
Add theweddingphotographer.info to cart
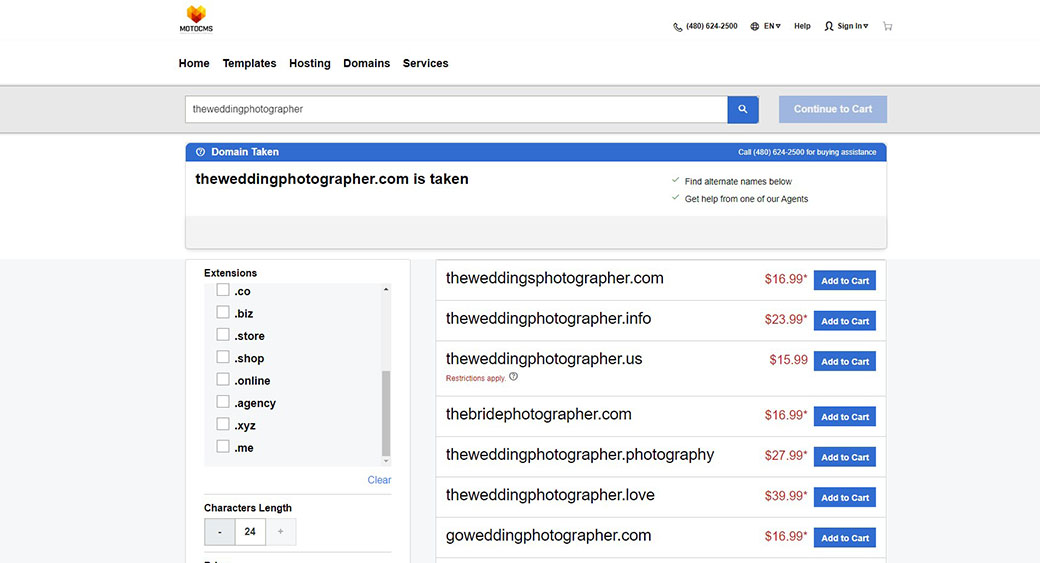[x=844, y=321]
